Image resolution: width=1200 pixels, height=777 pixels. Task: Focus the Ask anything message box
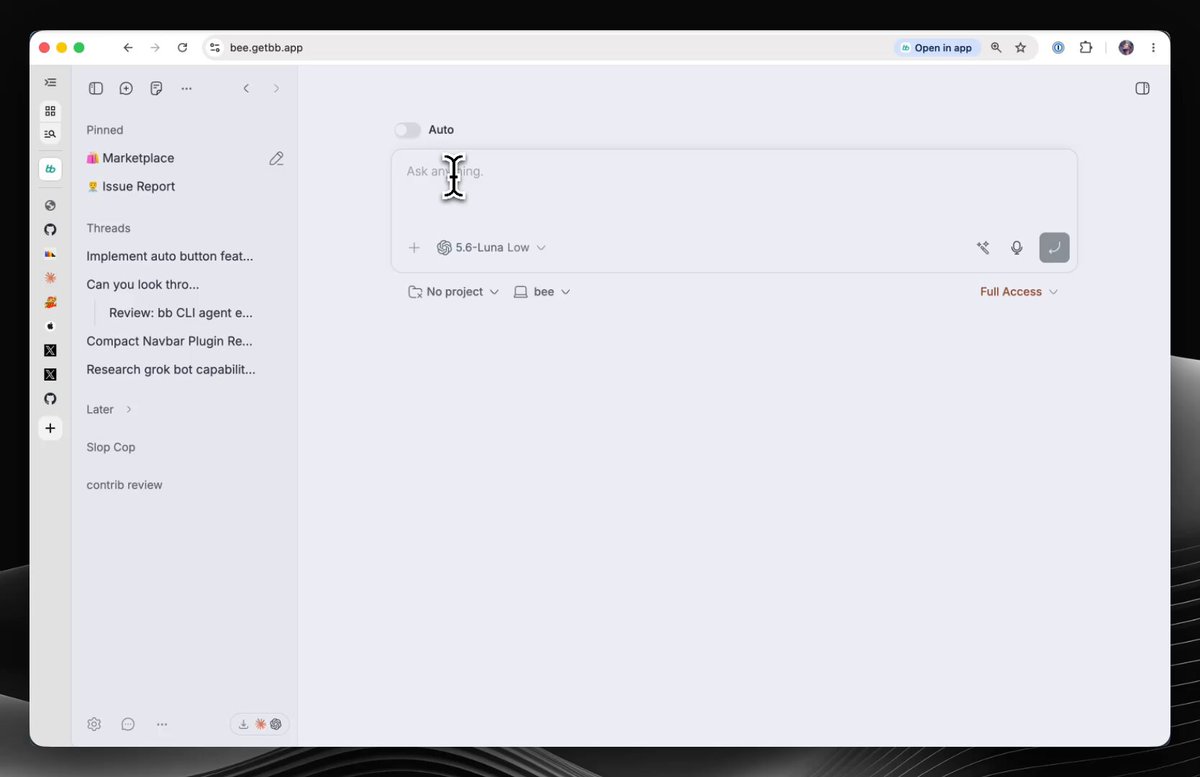coord(734,190)
